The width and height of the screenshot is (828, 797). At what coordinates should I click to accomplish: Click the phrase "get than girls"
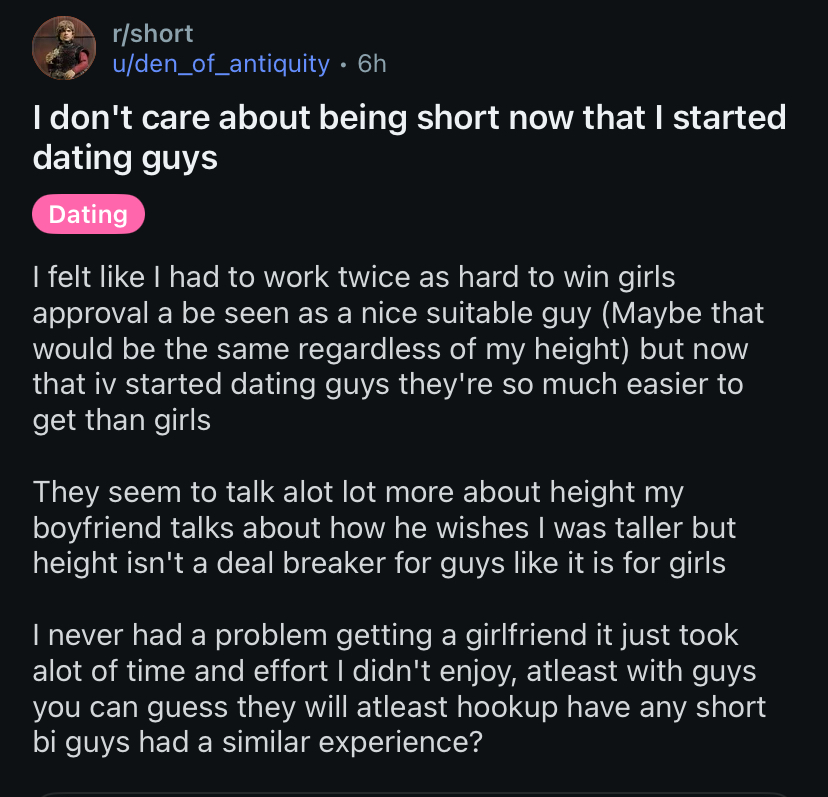pos(121,420)
